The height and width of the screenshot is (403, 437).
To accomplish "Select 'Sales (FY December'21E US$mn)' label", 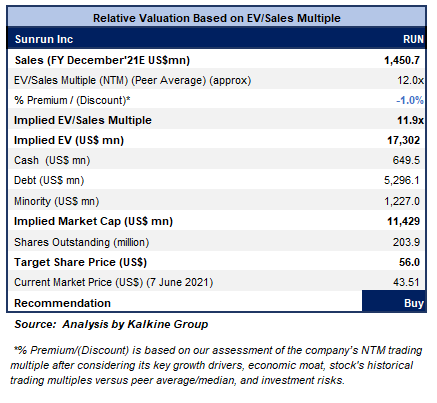I will click(x=102, y=60).
